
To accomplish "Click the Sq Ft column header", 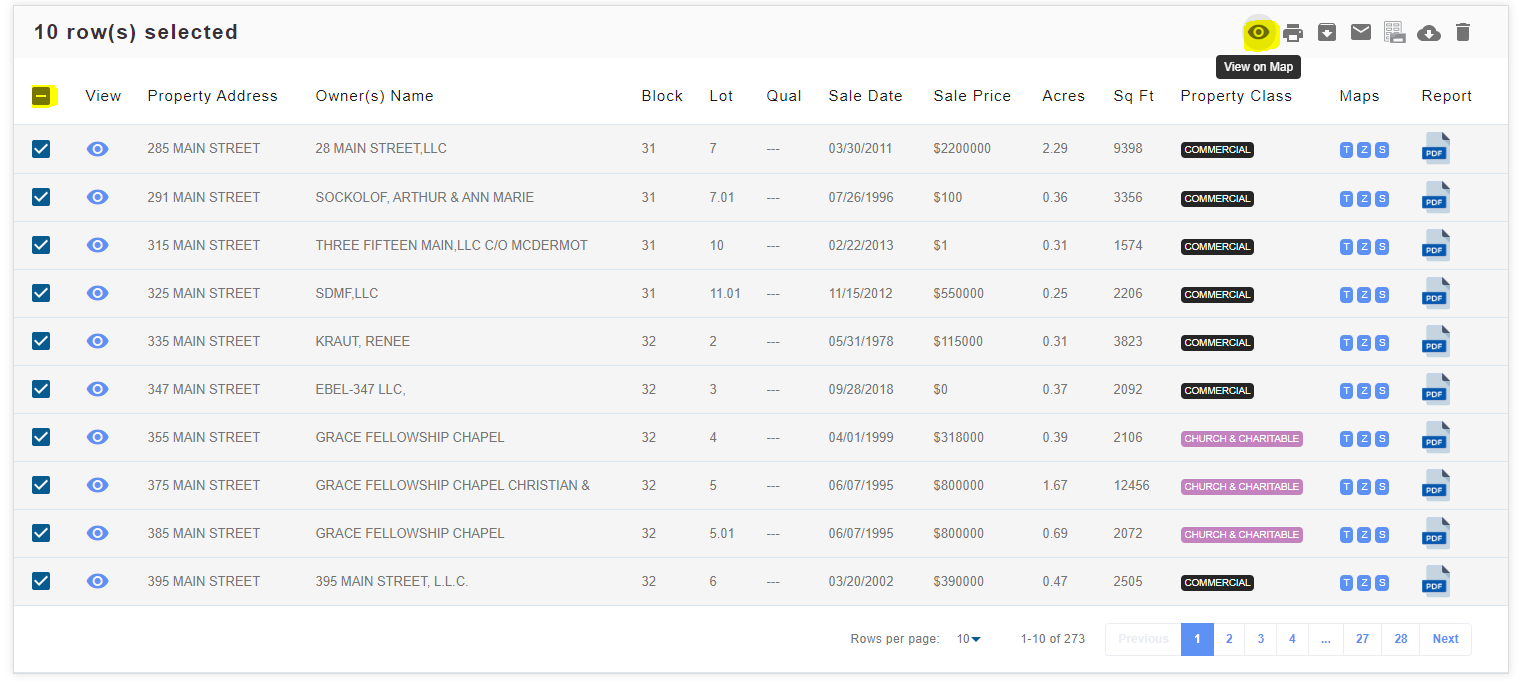I will click(1134, 96).
